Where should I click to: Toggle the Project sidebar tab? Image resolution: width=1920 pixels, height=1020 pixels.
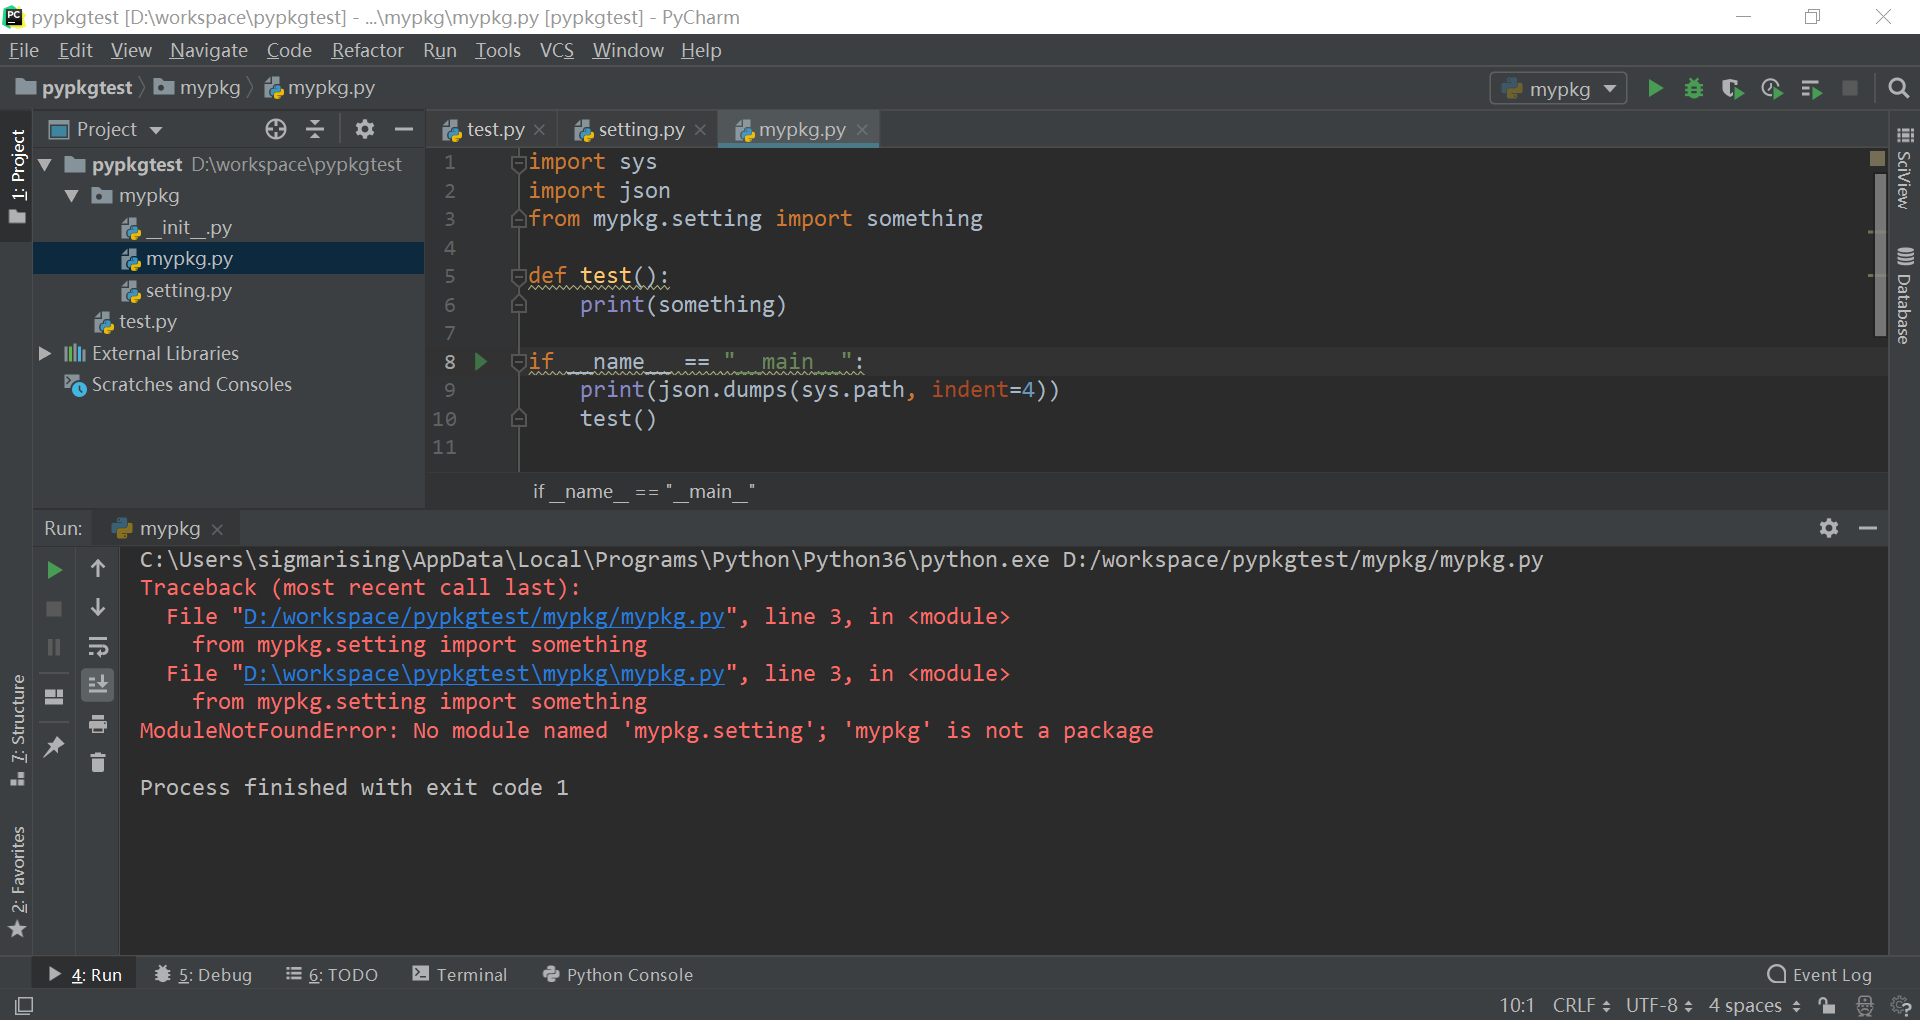tap(17, 177)
